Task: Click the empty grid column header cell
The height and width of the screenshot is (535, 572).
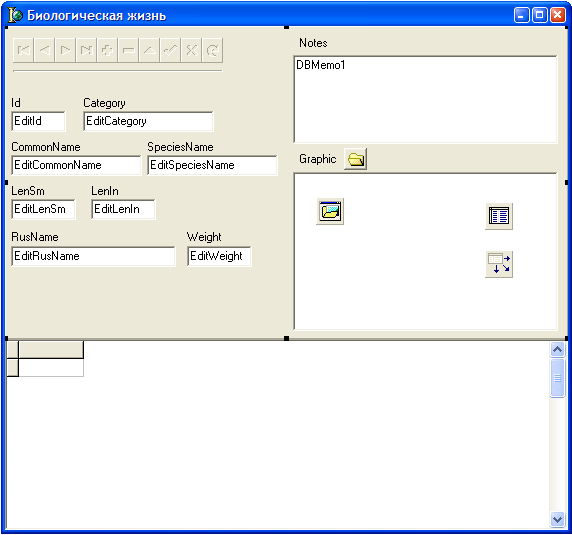Action: (51, 350)
